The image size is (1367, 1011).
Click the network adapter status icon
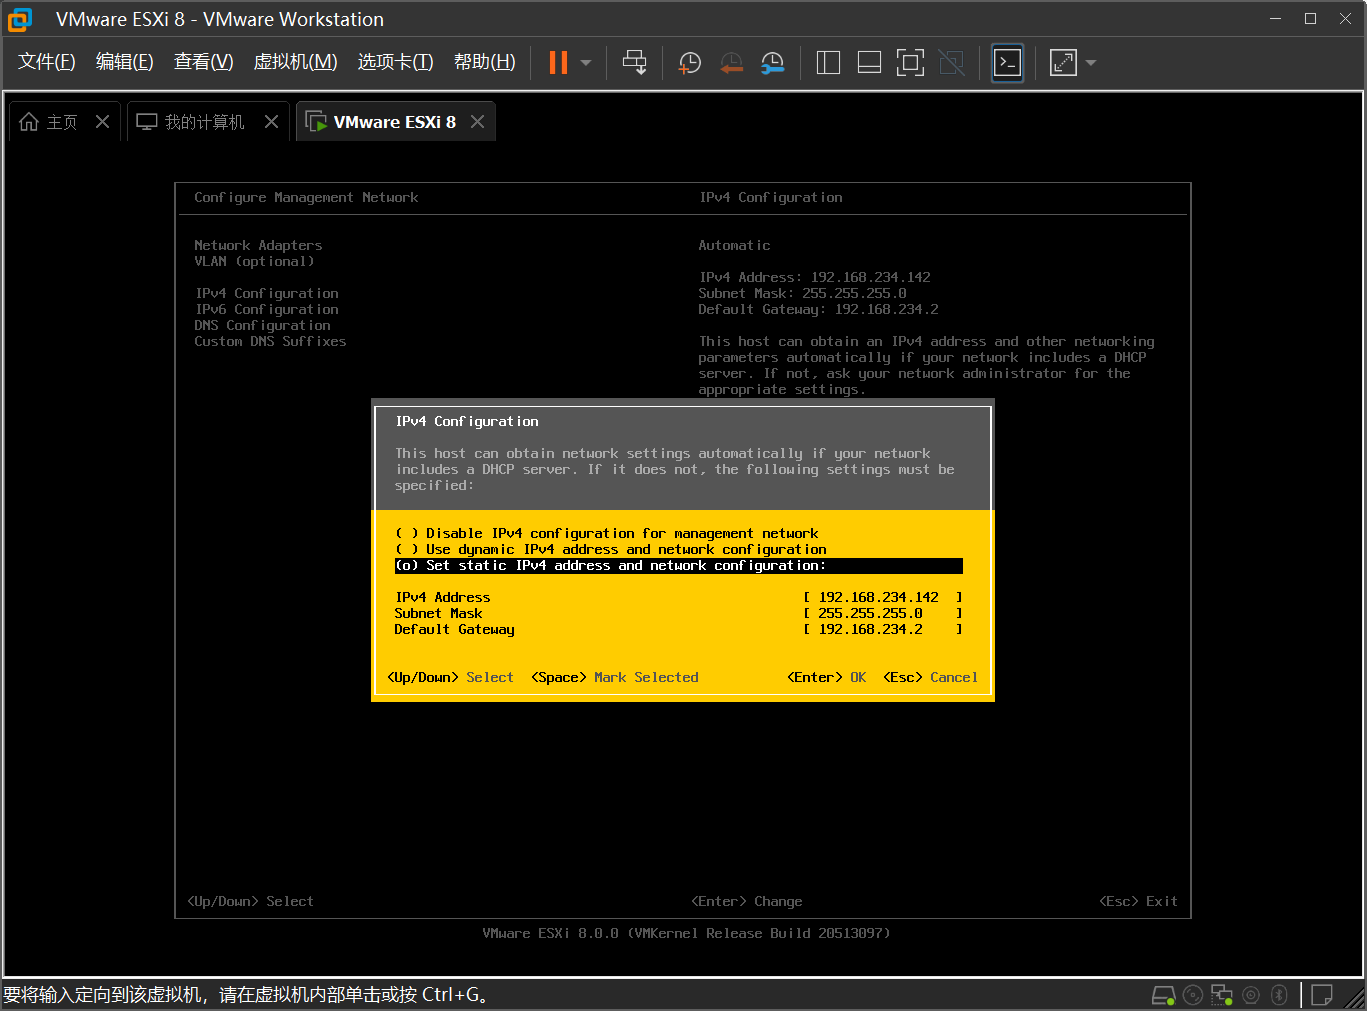coord(1222,995)
